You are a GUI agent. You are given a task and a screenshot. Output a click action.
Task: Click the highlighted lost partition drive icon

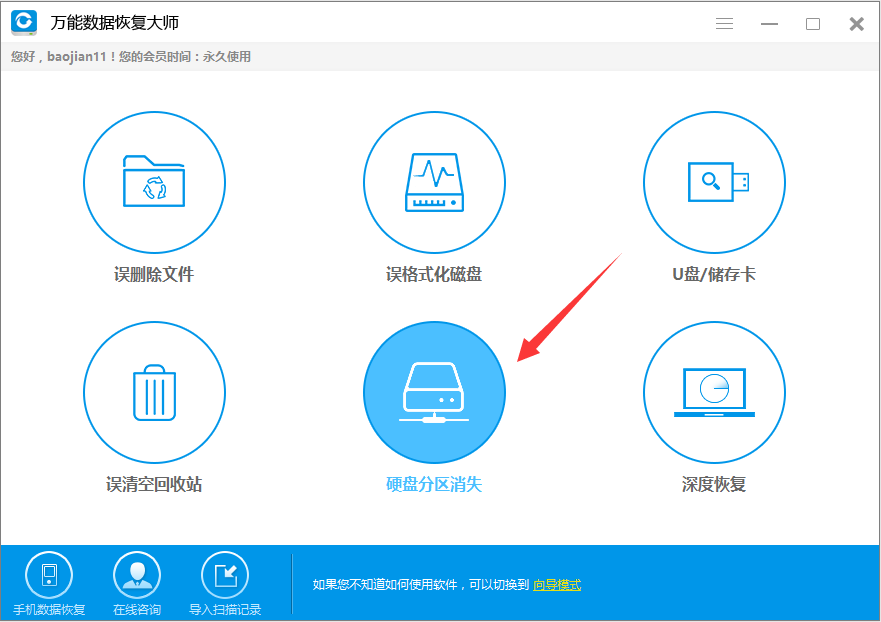tap(434, 392)
